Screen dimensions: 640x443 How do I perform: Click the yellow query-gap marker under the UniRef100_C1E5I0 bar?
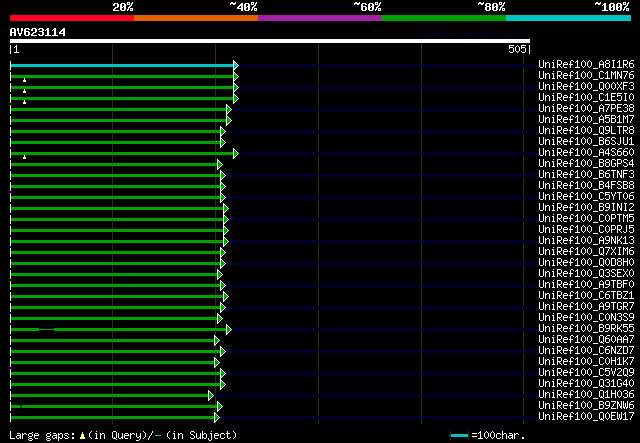(24, 102)
